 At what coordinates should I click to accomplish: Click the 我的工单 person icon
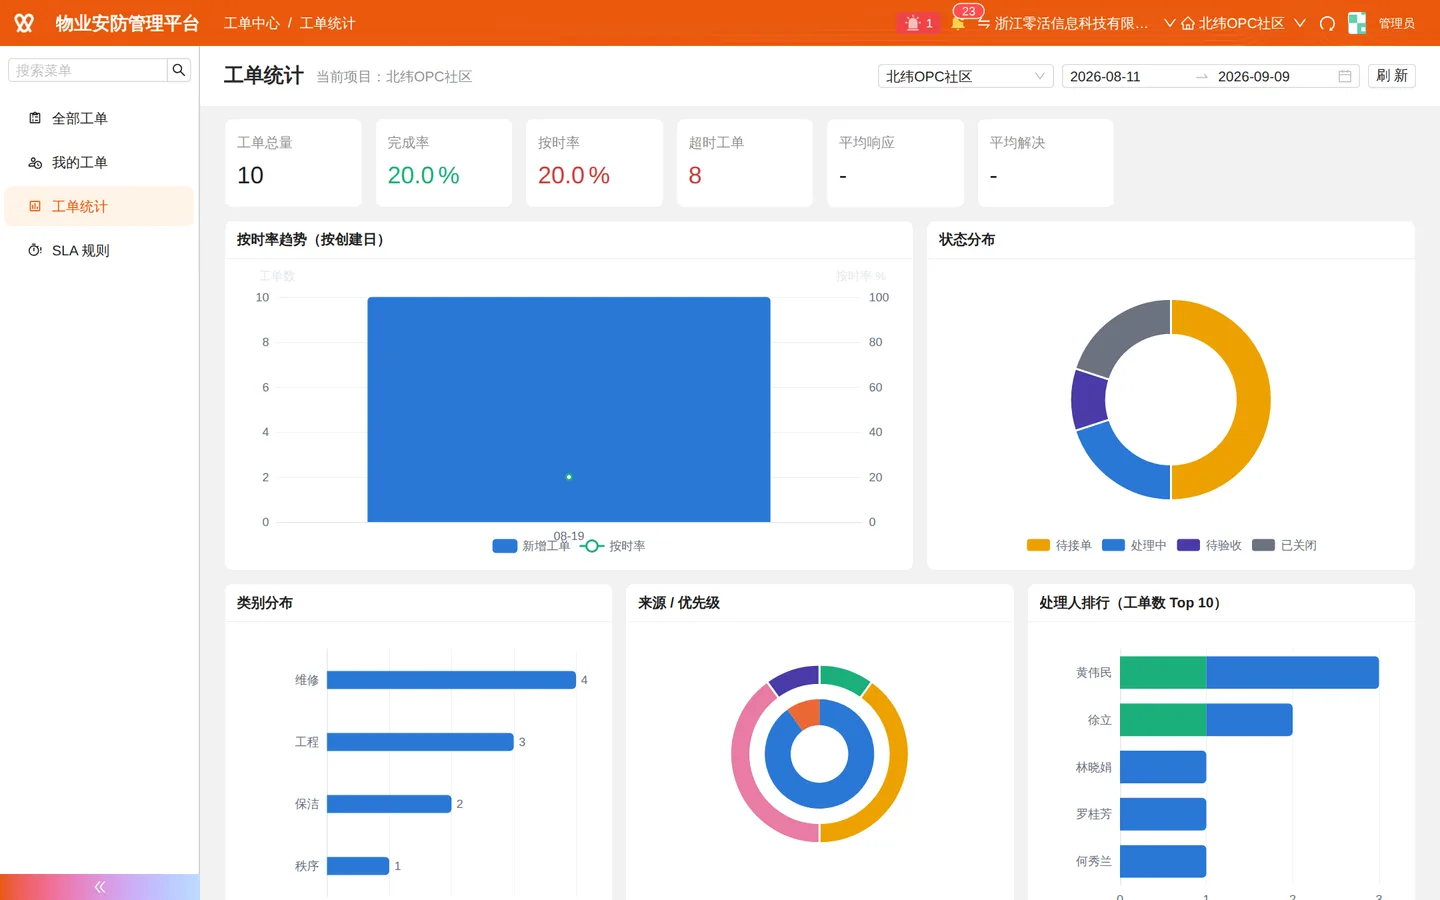(x=35, y=162)
